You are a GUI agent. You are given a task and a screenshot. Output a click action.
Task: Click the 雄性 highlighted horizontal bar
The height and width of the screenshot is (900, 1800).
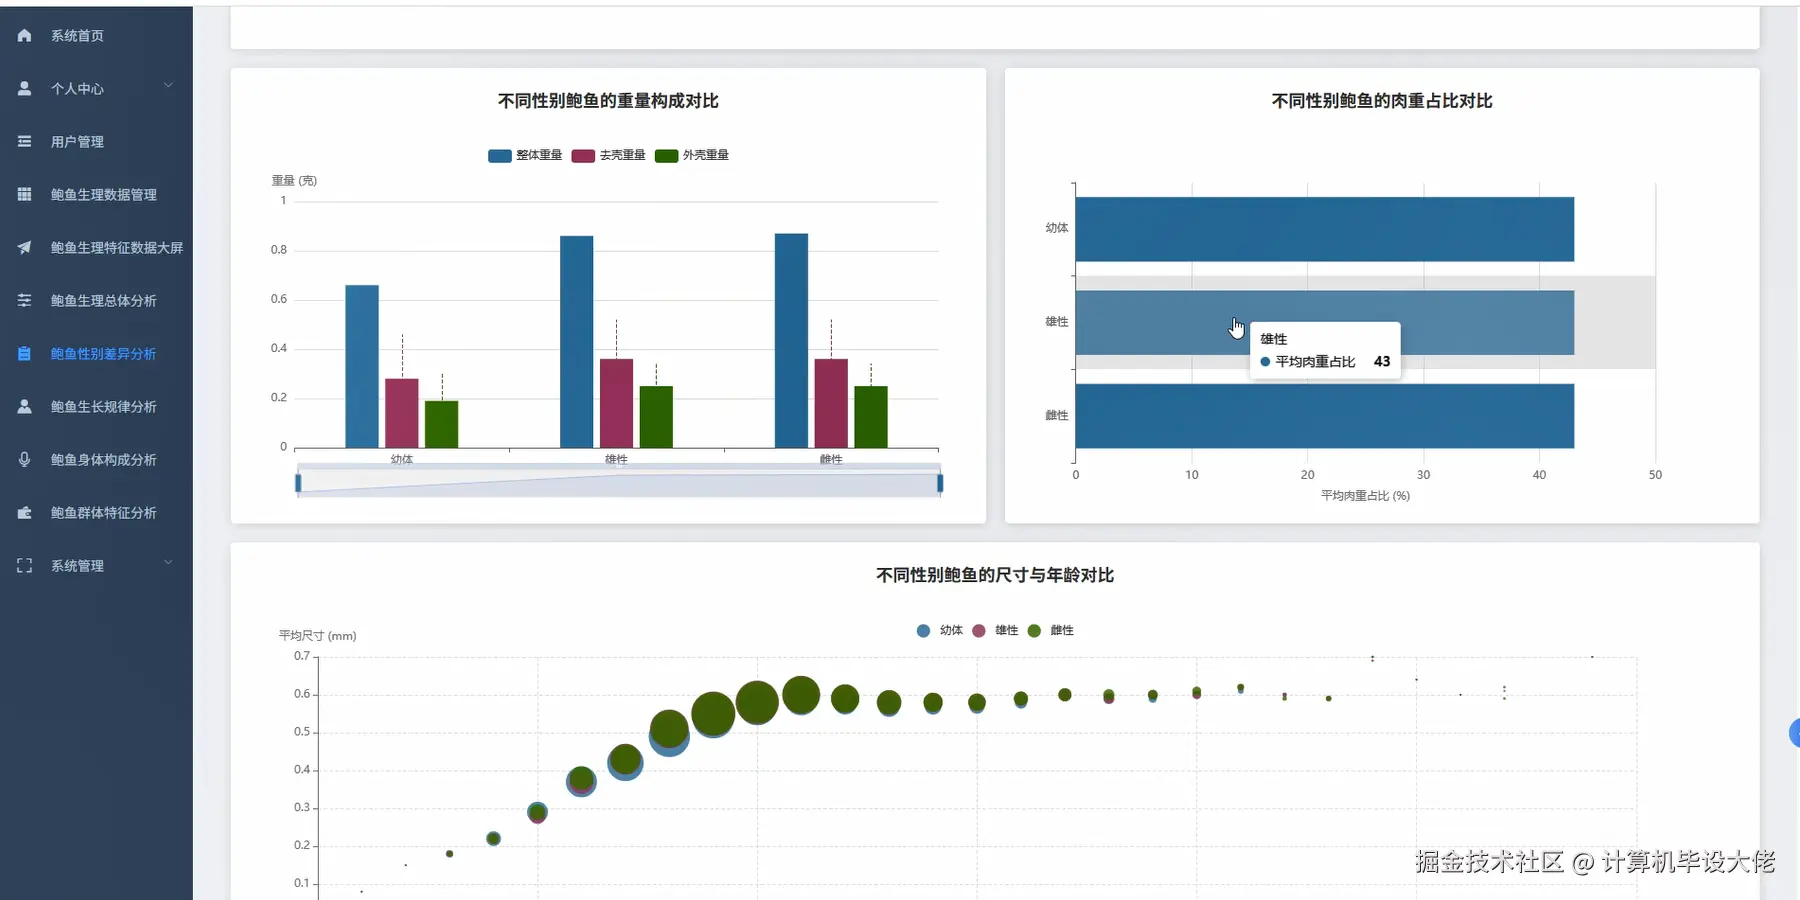coord(1324,323)
